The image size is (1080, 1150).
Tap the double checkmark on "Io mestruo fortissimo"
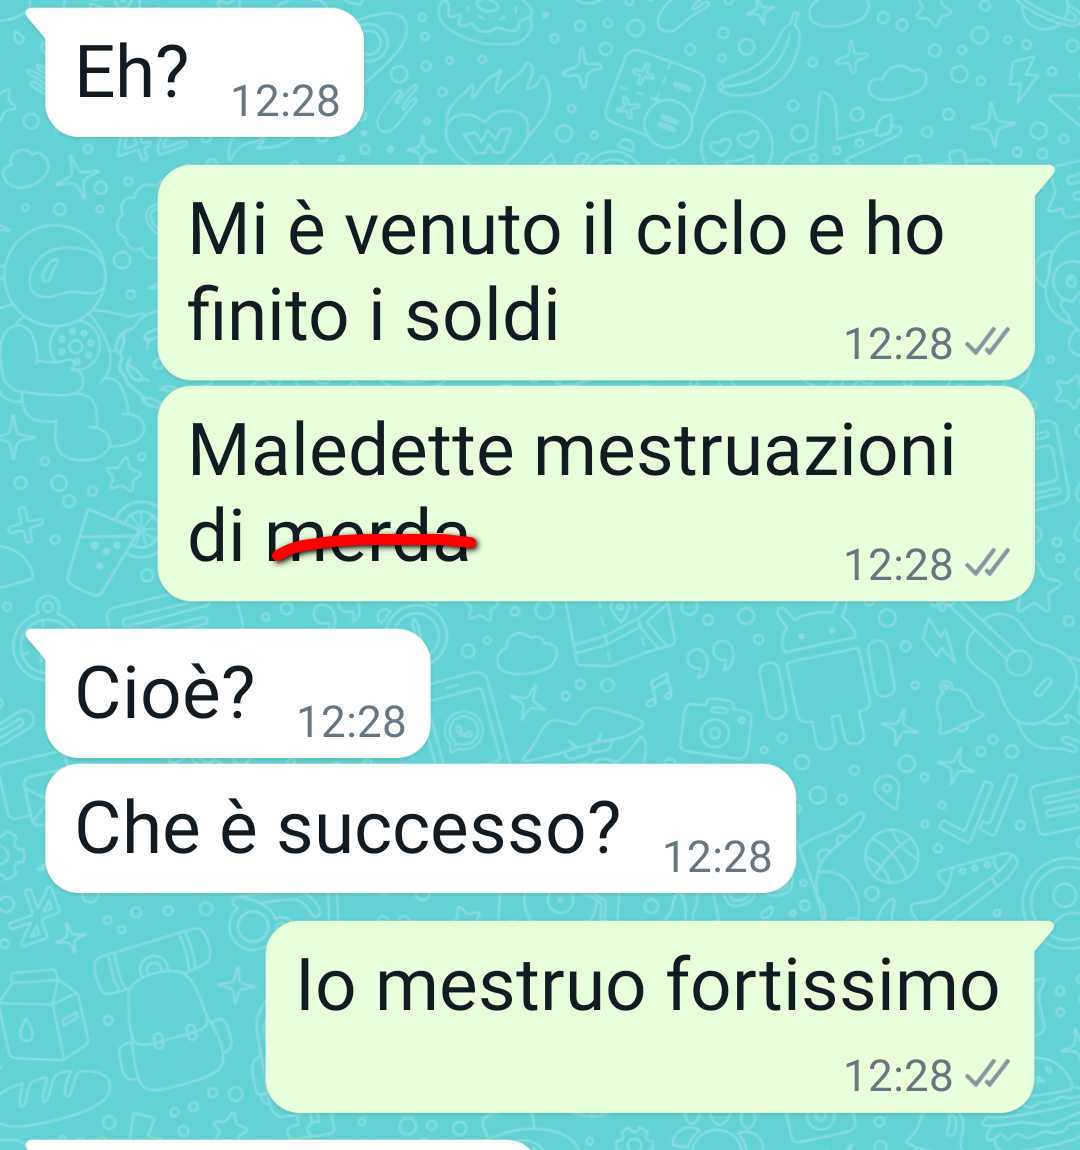click(987, 1074)
